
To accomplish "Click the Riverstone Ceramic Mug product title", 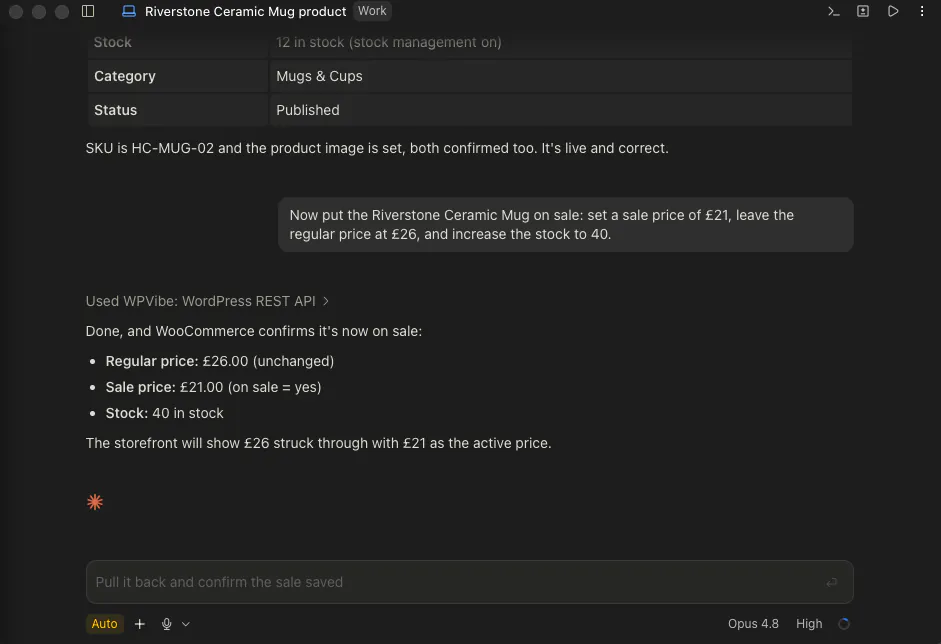I will coord(245,11).
